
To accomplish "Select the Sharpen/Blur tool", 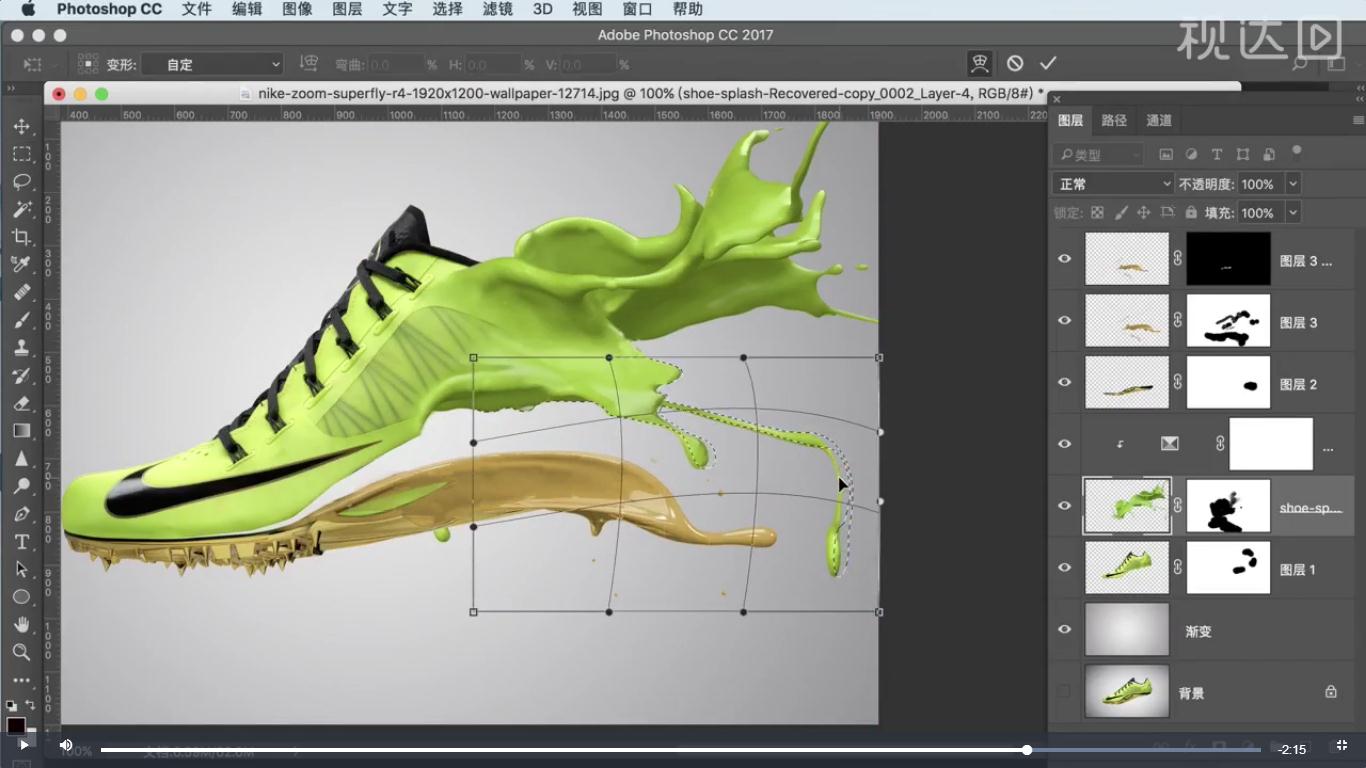I will [x=21, y=459].
